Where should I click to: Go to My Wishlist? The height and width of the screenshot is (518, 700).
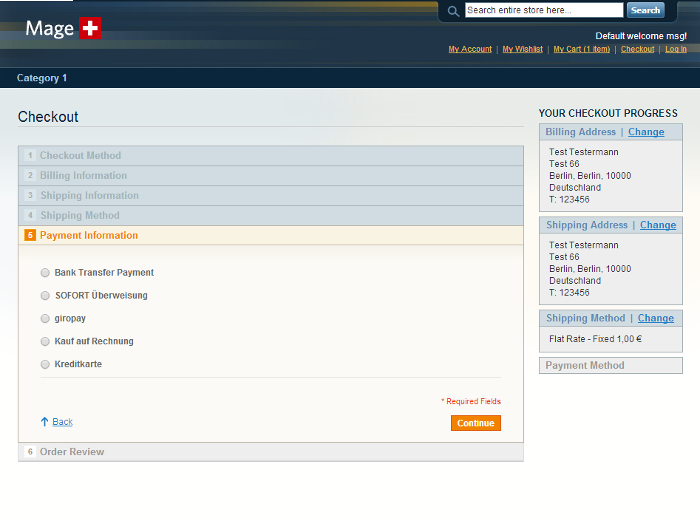point(523,49)
